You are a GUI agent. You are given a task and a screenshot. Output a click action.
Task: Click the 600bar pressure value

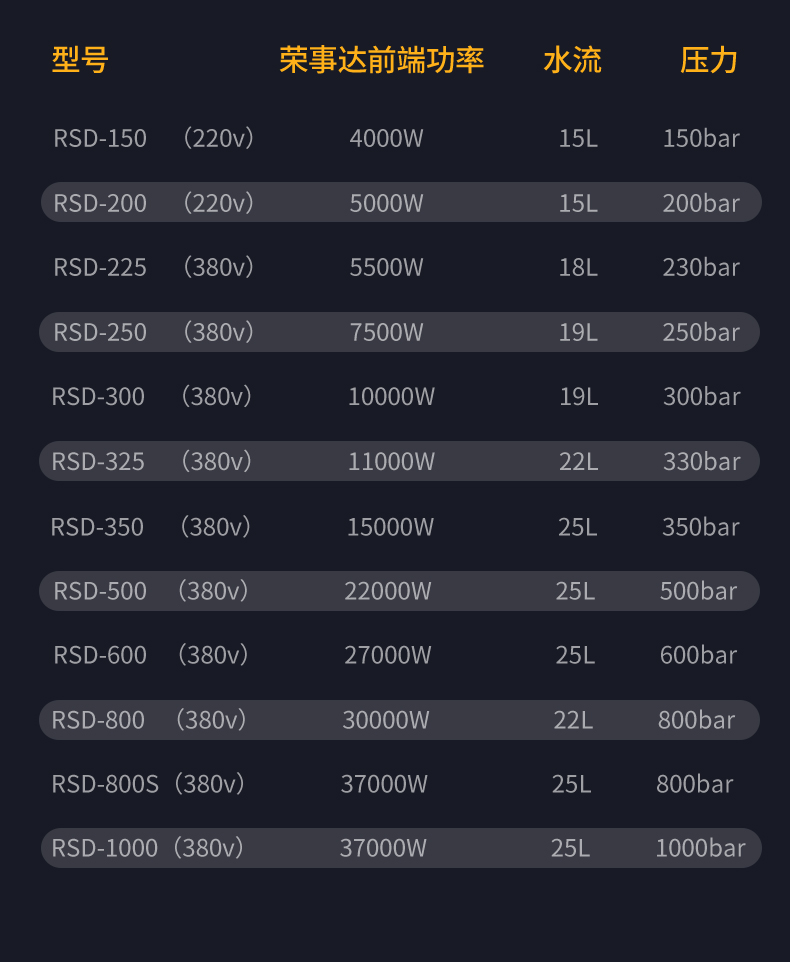click(x=699, y=655)
